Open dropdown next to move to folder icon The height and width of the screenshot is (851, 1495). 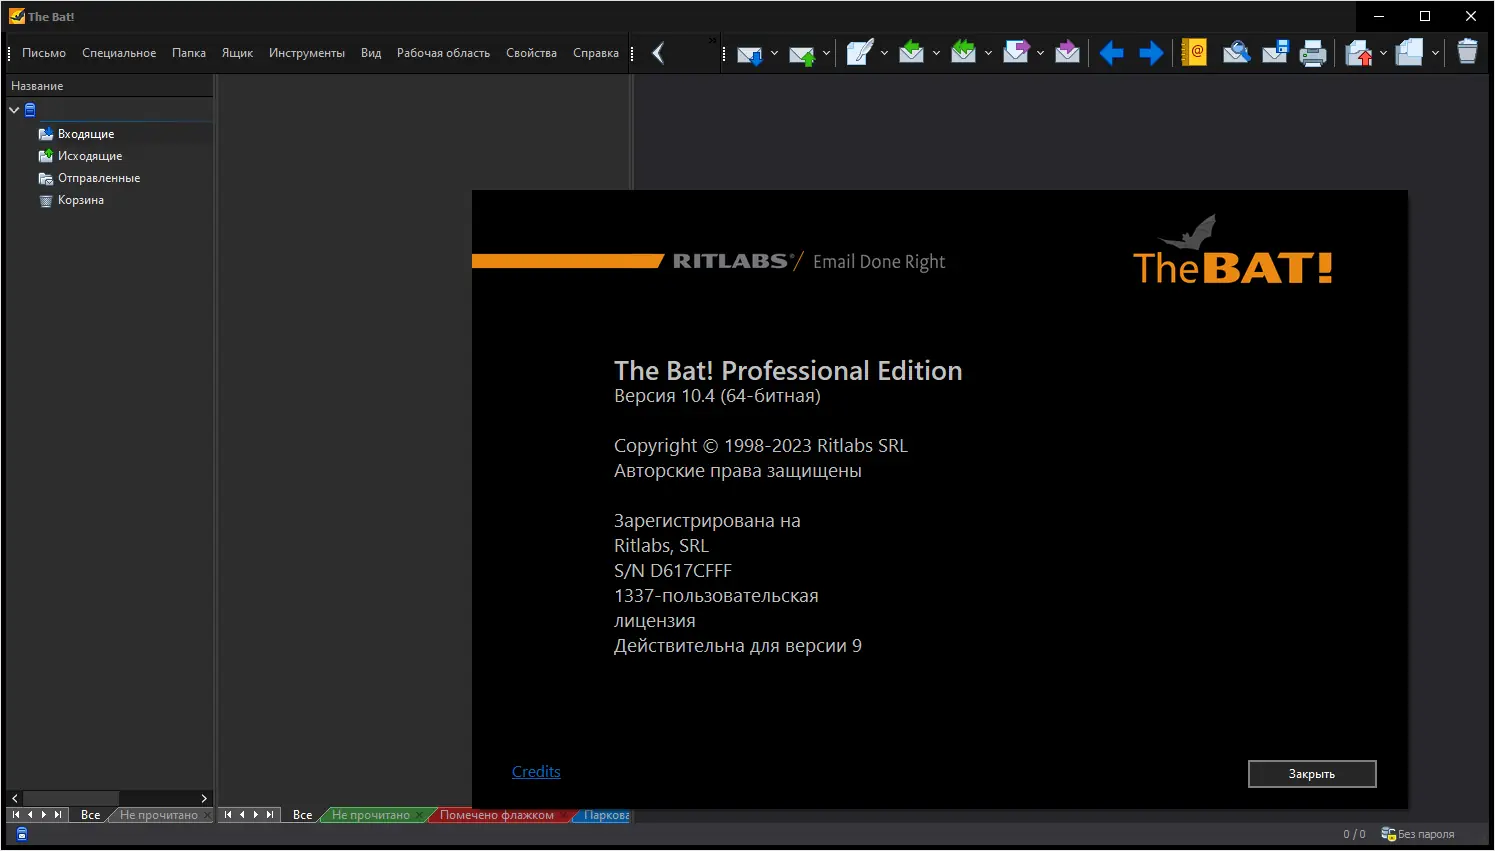tap(1383, 53)
